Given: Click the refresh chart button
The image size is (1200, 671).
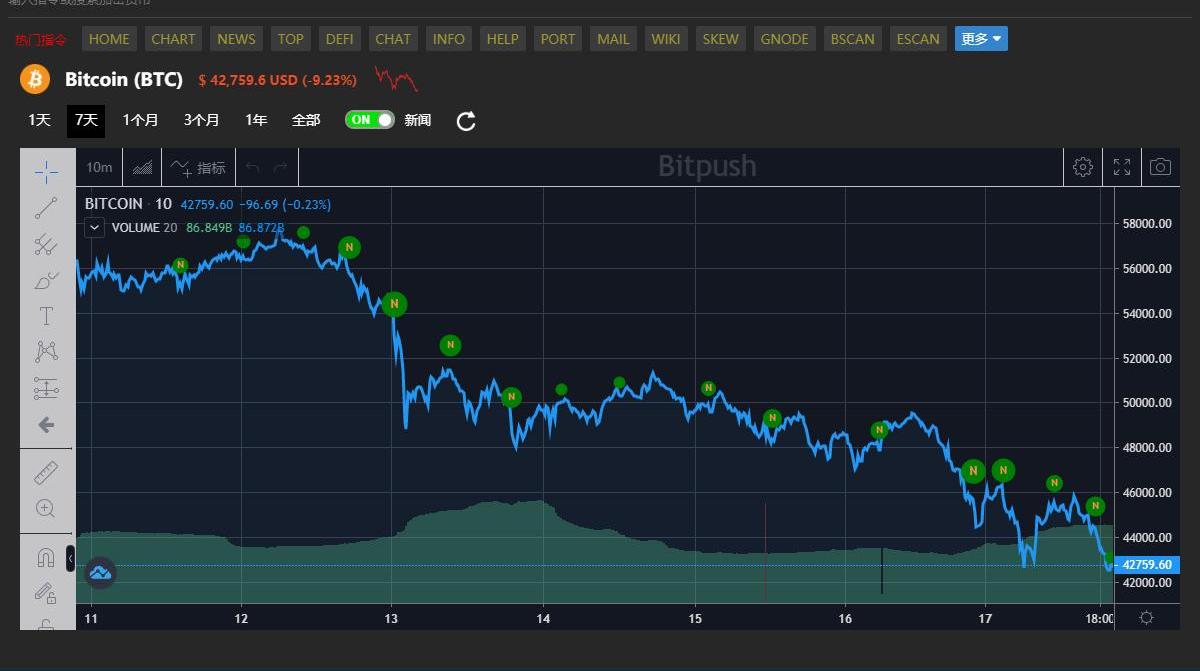Looking at the screenshot, I should click(466, 121).
